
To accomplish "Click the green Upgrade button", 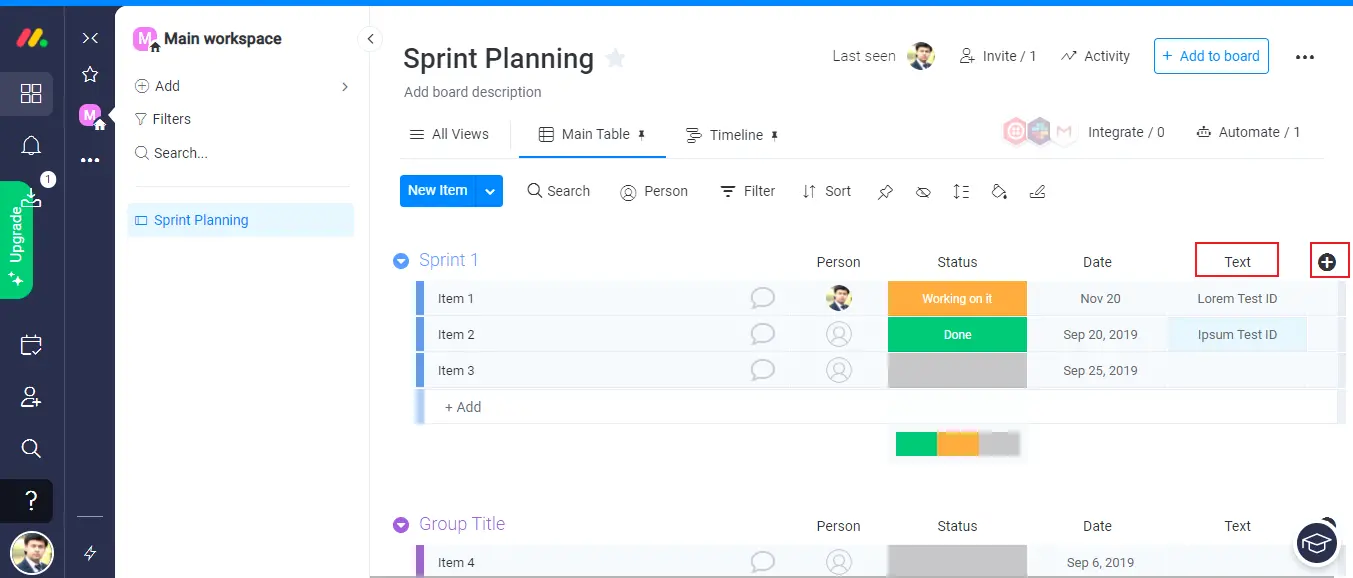I will (16, 240).
